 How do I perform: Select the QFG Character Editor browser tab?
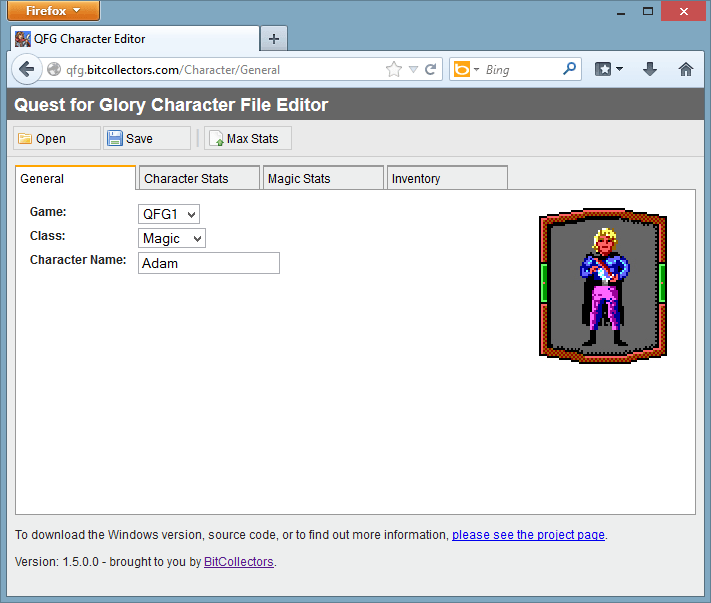pos(134,39)
